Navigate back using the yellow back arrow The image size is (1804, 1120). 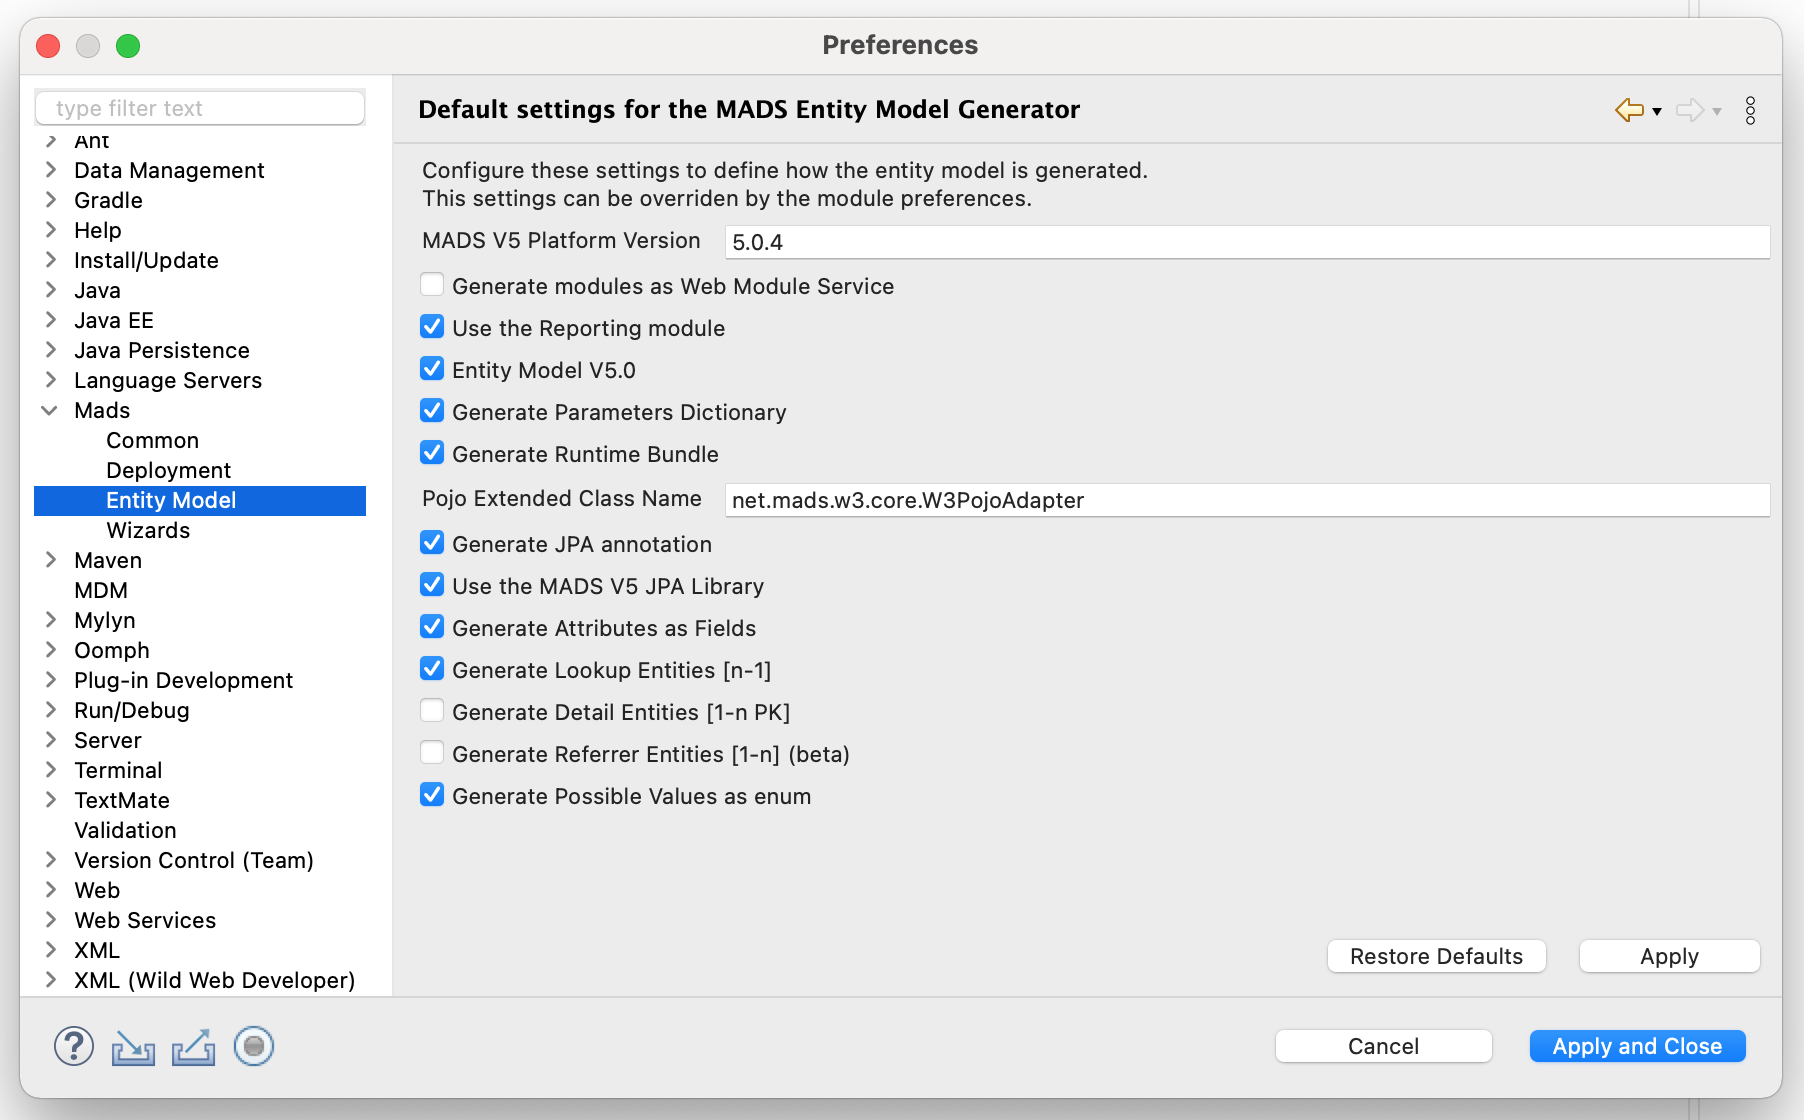click(x=1628, y=110)
